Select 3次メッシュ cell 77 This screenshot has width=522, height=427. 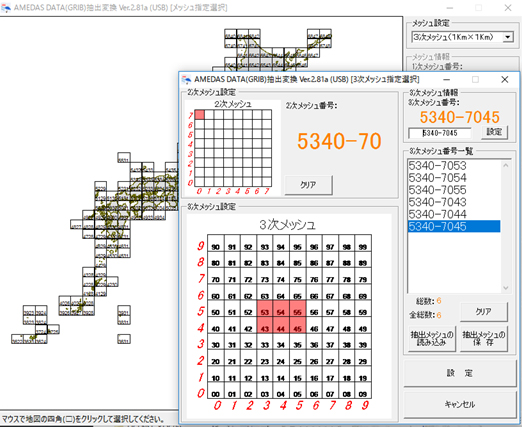click(x=330, y=276)
